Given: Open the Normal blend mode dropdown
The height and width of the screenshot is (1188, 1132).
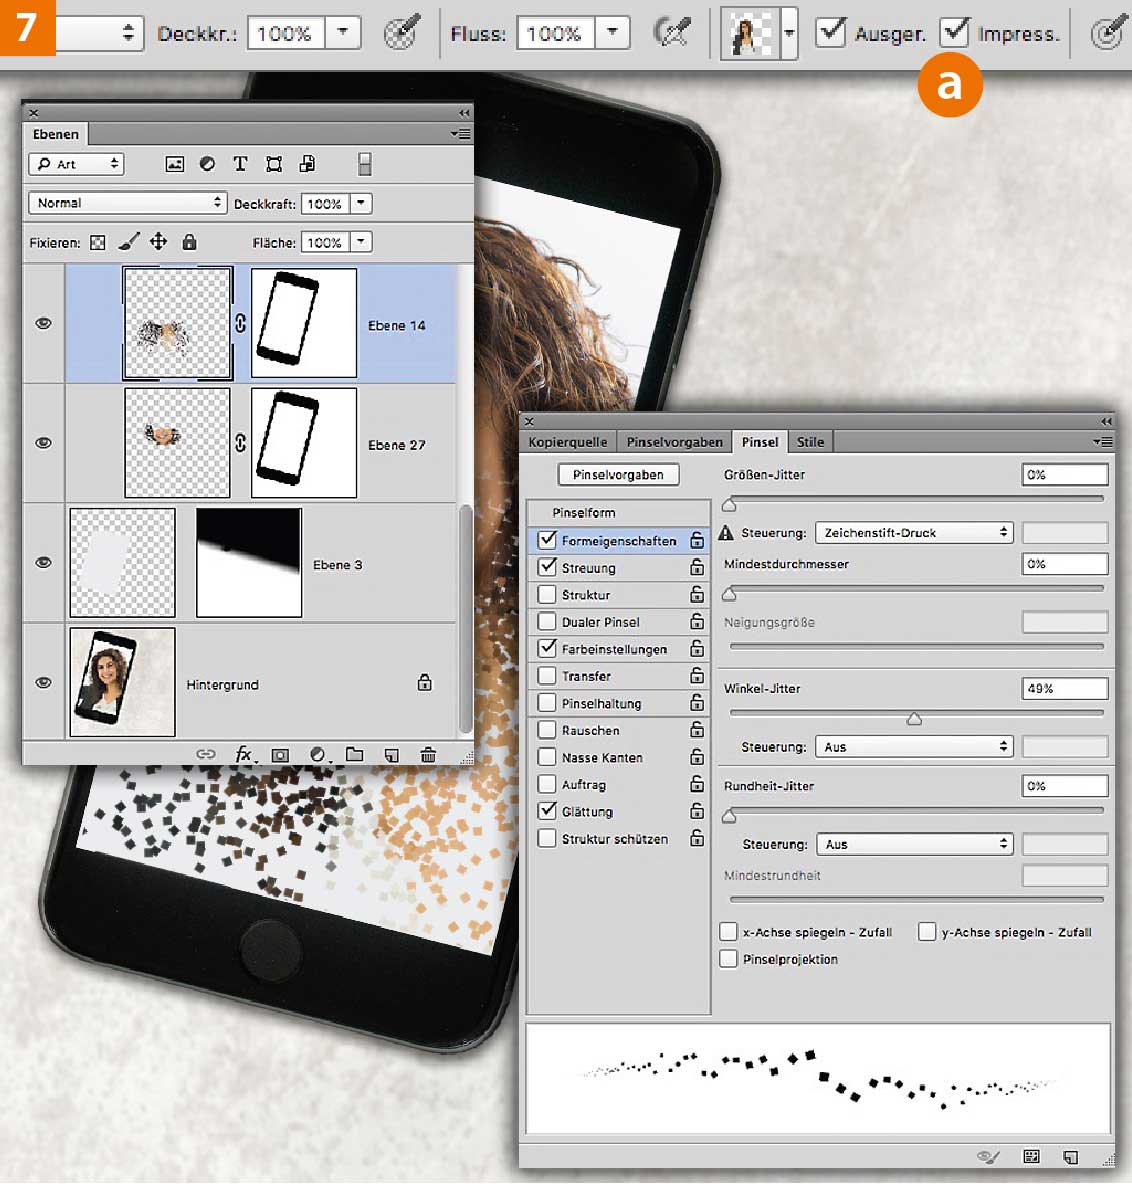Looking at the screenshot, I should (x=128, y=203).
